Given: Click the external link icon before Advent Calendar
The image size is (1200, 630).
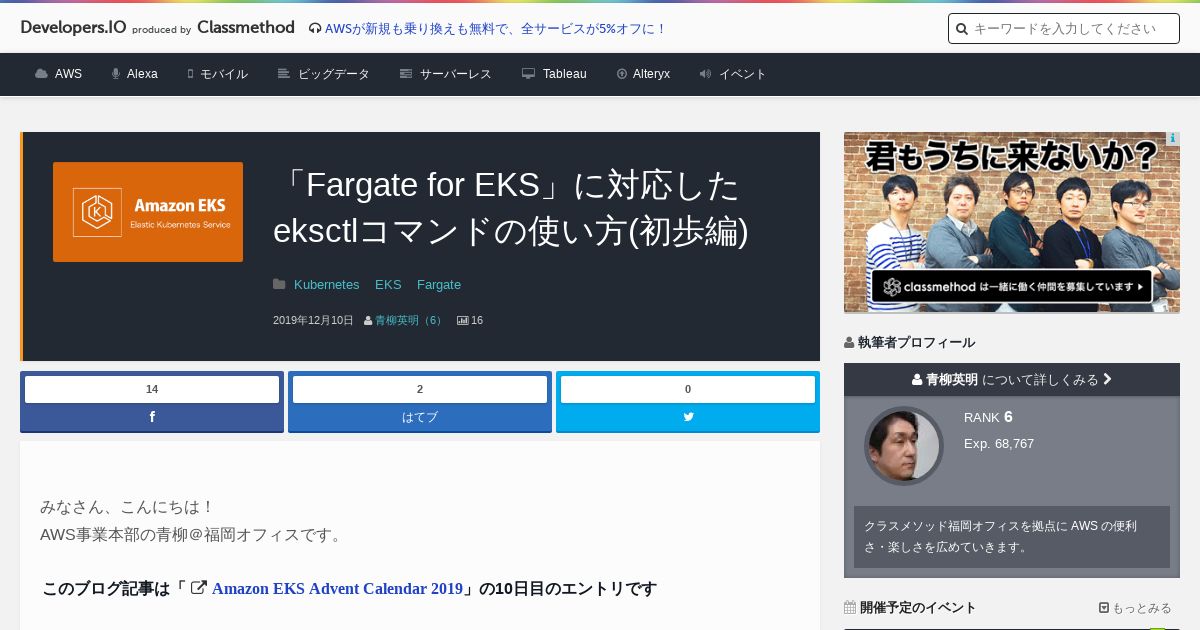Looking at the screenshot, I should [199, 588].
